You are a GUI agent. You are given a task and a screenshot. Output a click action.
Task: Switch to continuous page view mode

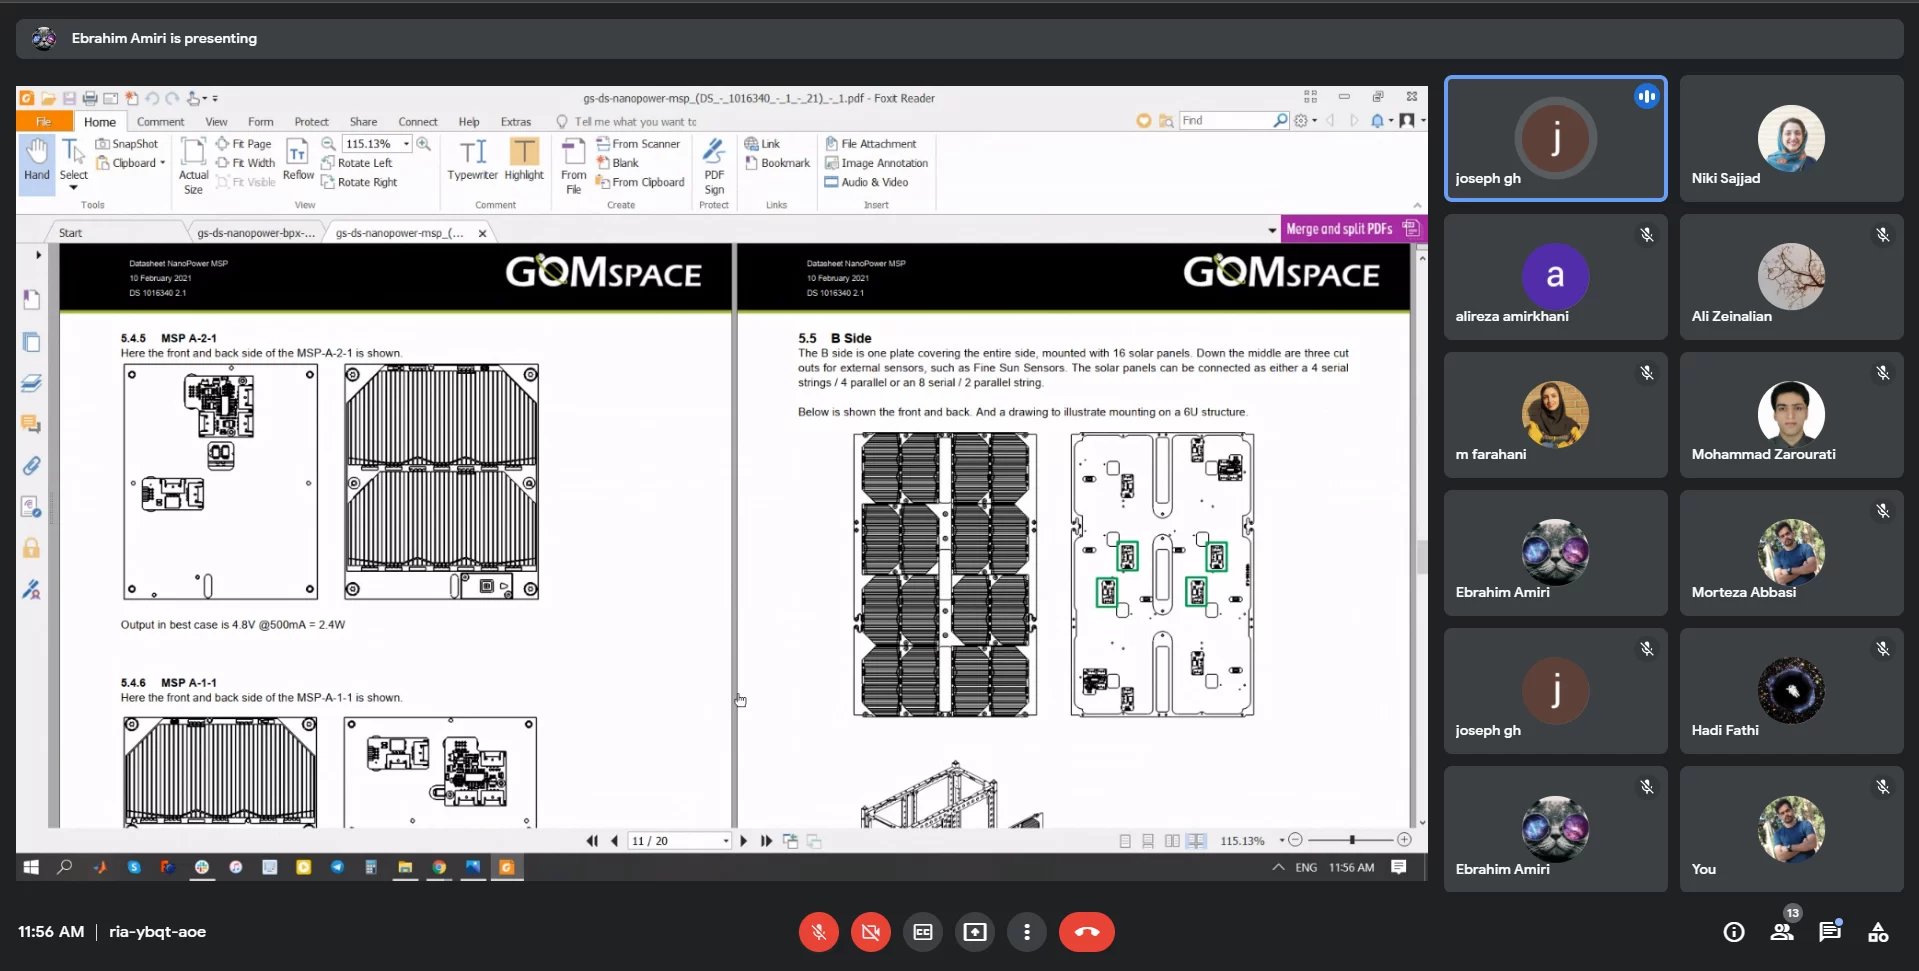point(1148,841)
